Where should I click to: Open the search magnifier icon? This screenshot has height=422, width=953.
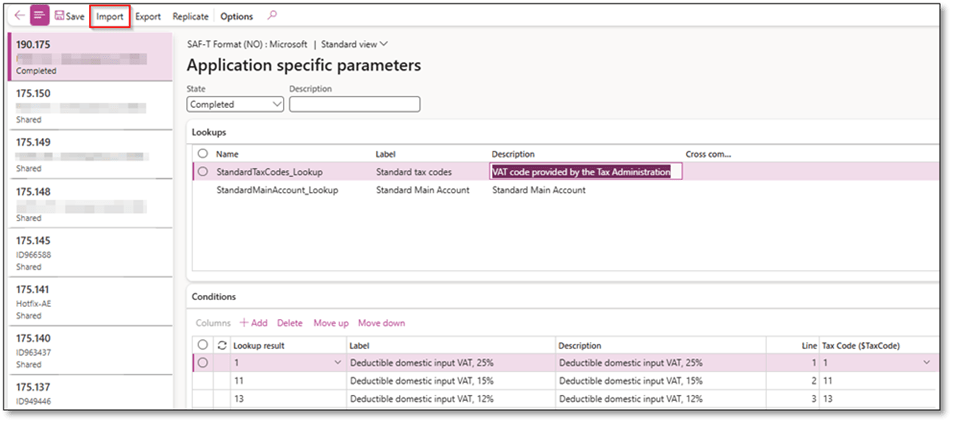click(272, 16)
